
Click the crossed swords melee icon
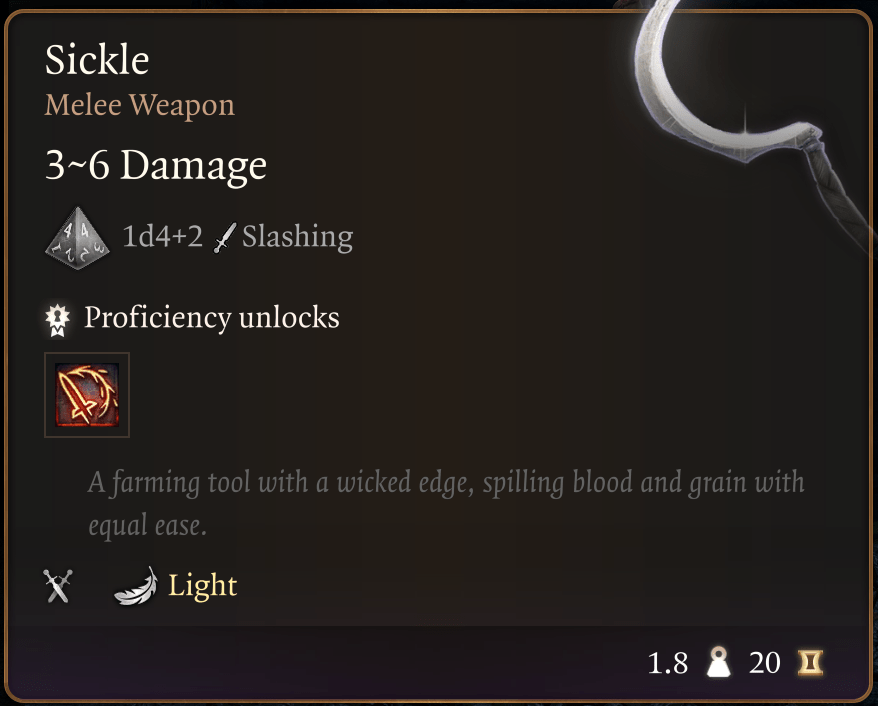point(58,586)
